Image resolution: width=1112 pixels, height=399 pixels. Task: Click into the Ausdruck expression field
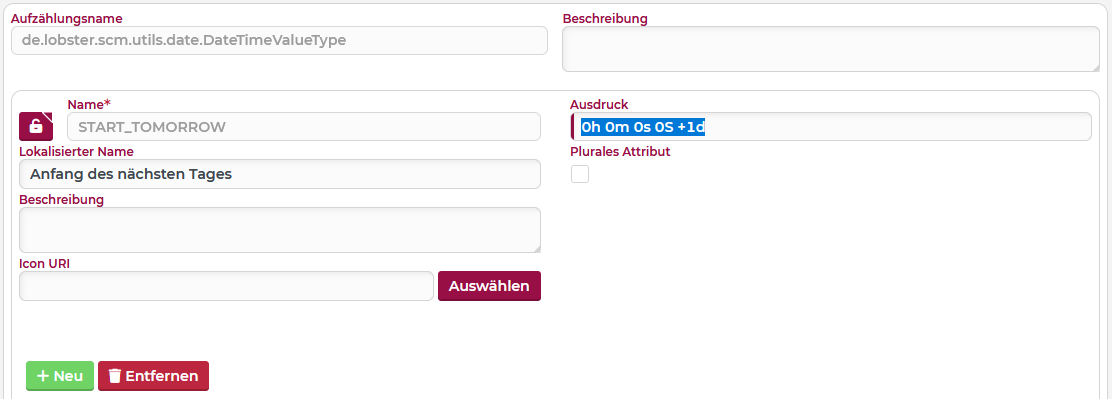point(831,127)
